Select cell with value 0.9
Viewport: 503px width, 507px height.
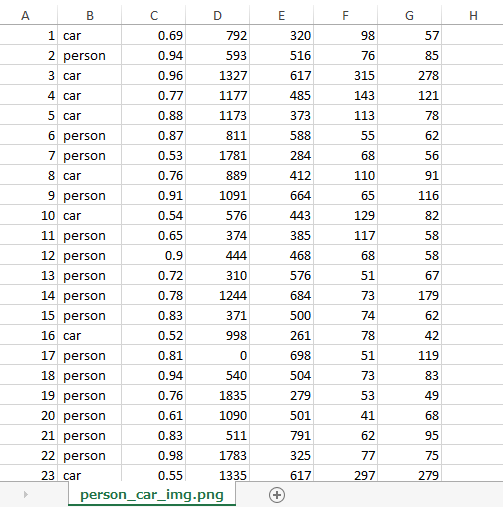coord(154,255)
